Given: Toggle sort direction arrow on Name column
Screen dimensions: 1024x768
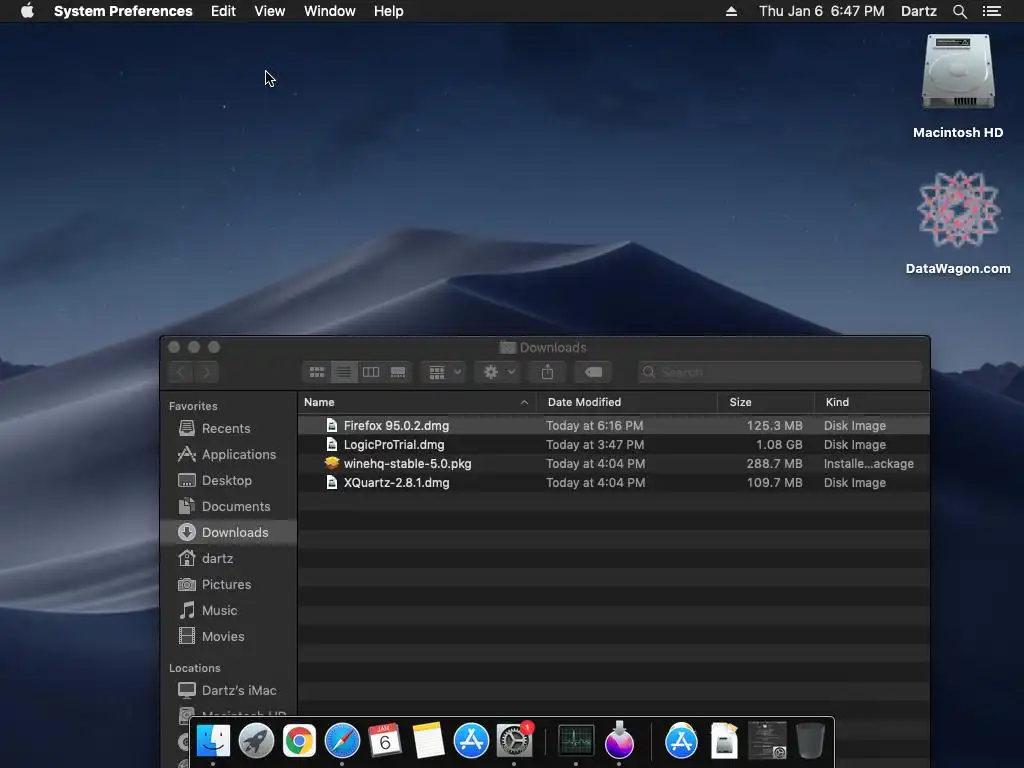Looking at the screenshot, I should [524, 402].
